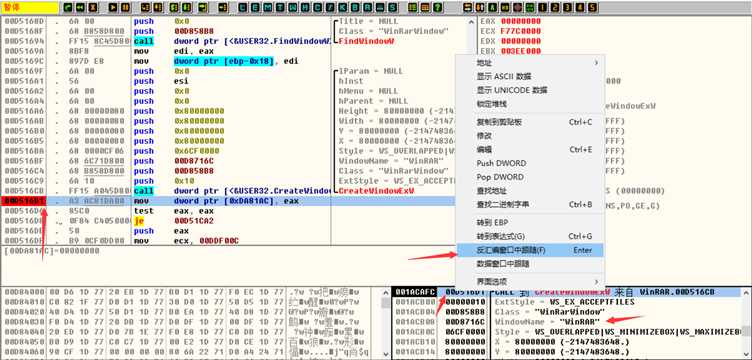752x360 pixels.
Task: Click the toolbar button numbered 5
Action: [x=592, y=7]
